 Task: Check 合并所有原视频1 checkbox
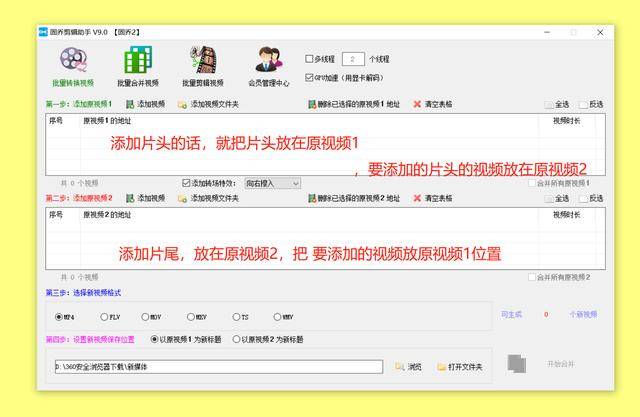532,183
